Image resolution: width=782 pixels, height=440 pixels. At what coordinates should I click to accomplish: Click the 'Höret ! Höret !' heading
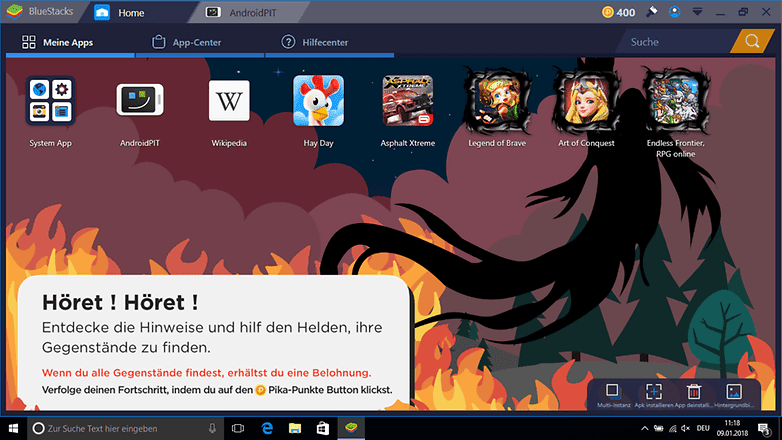tap(120, 302)
